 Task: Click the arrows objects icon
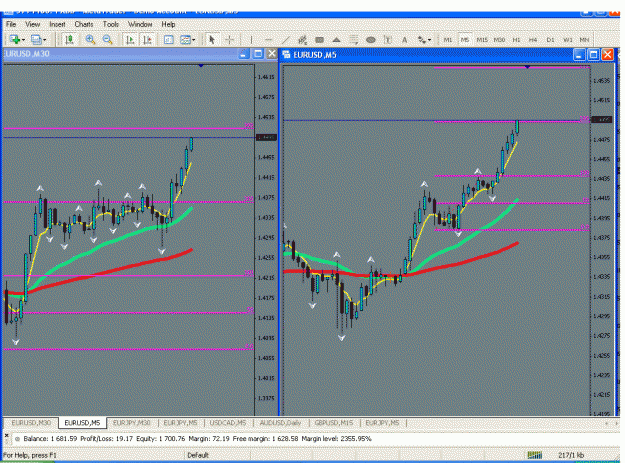[x=422, y=39]
